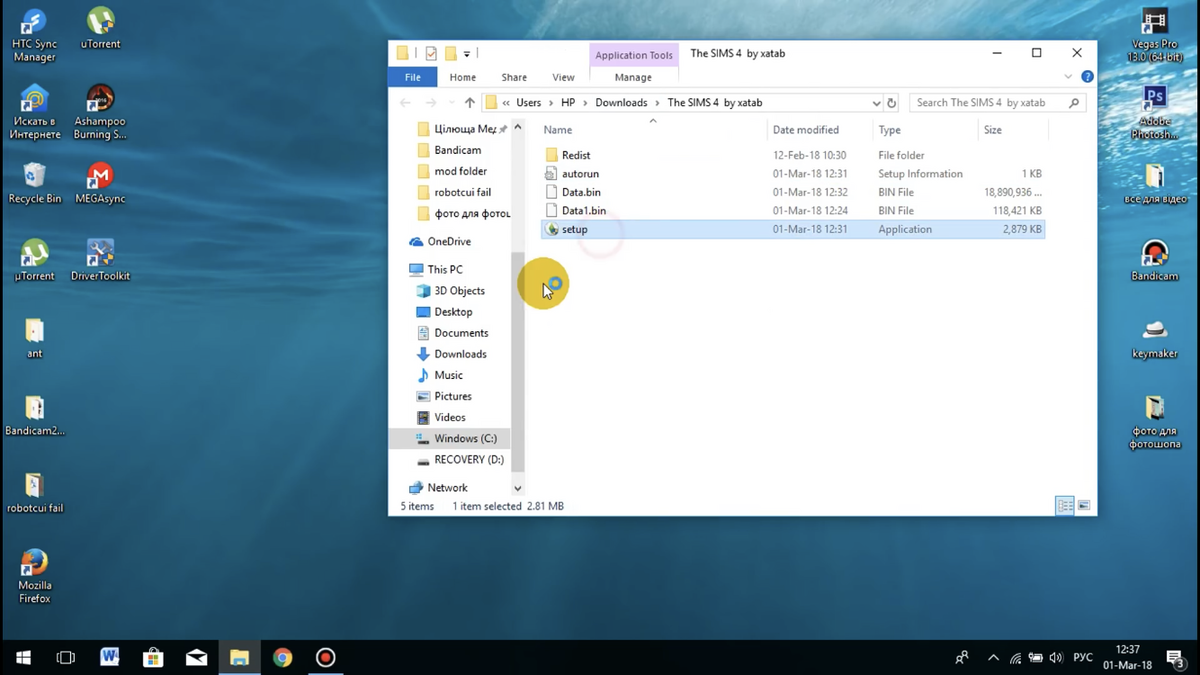Viewport: 1200px width, 675px height.
Task: Open DriverToolkit desktop shortcut
Action: 100,260
